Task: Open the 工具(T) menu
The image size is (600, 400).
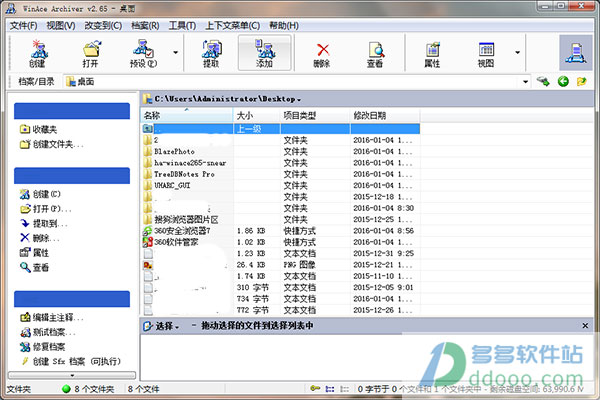Action: [182, 26]
